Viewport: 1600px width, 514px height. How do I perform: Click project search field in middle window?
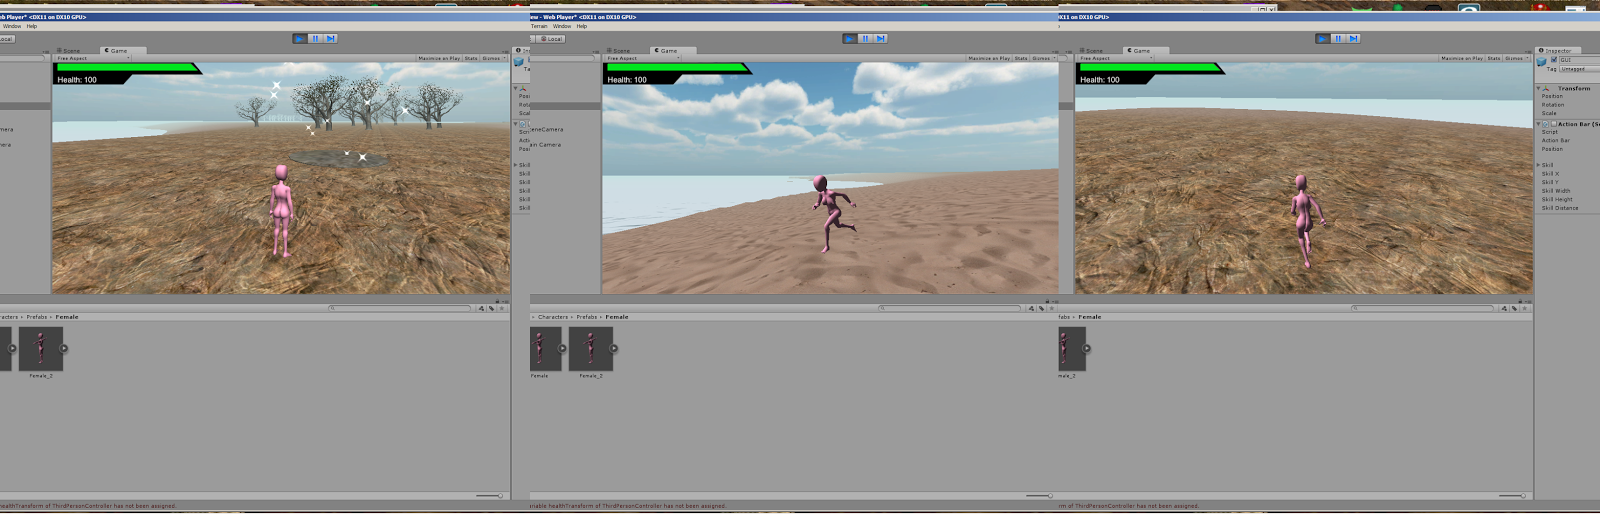[x=950, y=308]
